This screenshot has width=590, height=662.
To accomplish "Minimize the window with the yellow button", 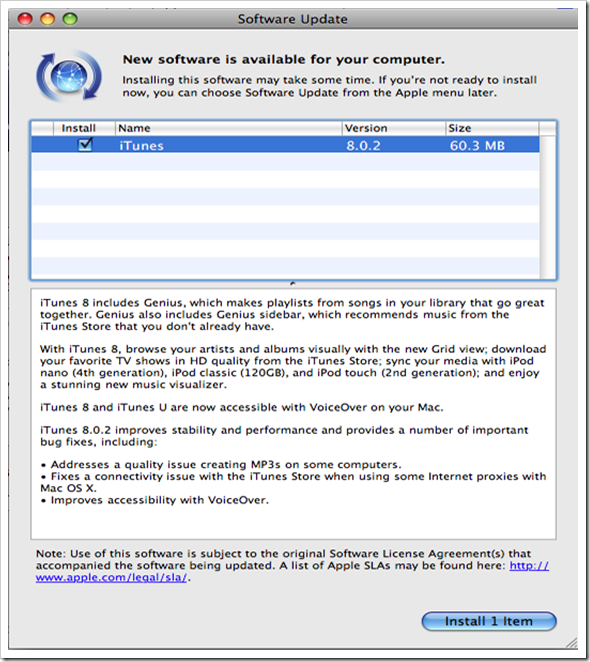I will pos(47,19).
